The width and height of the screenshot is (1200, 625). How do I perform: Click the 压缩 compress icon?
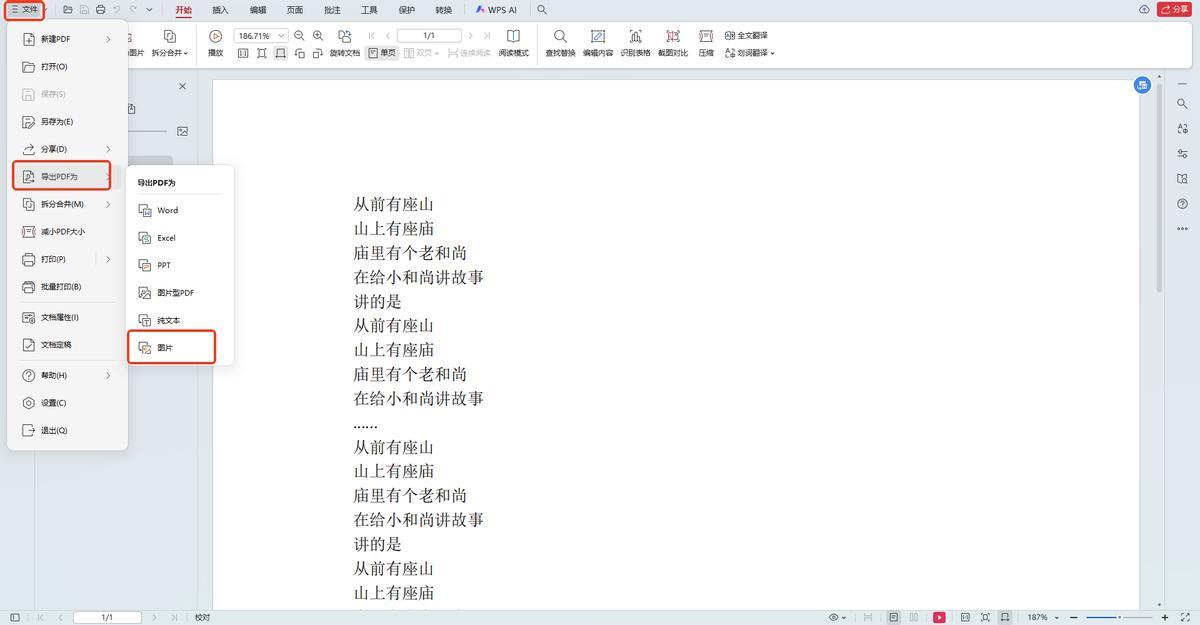pos(706,37)
